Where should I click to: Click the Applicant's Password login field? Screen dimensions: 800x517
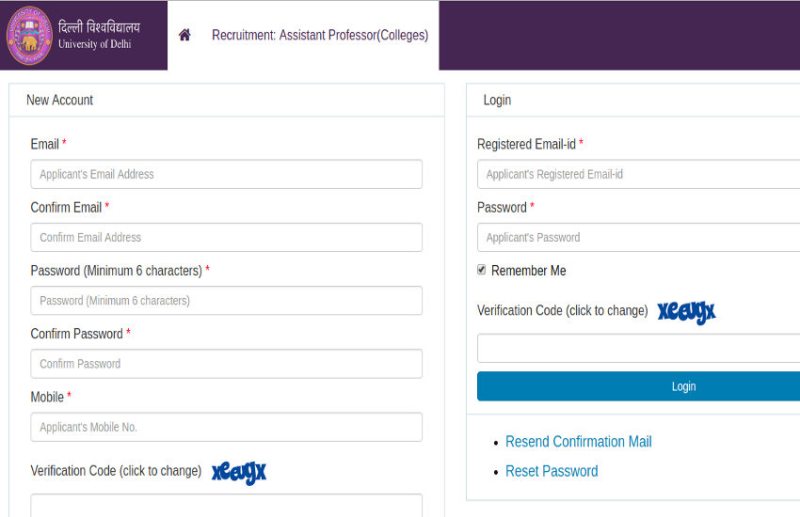click(x=640, y=237)
